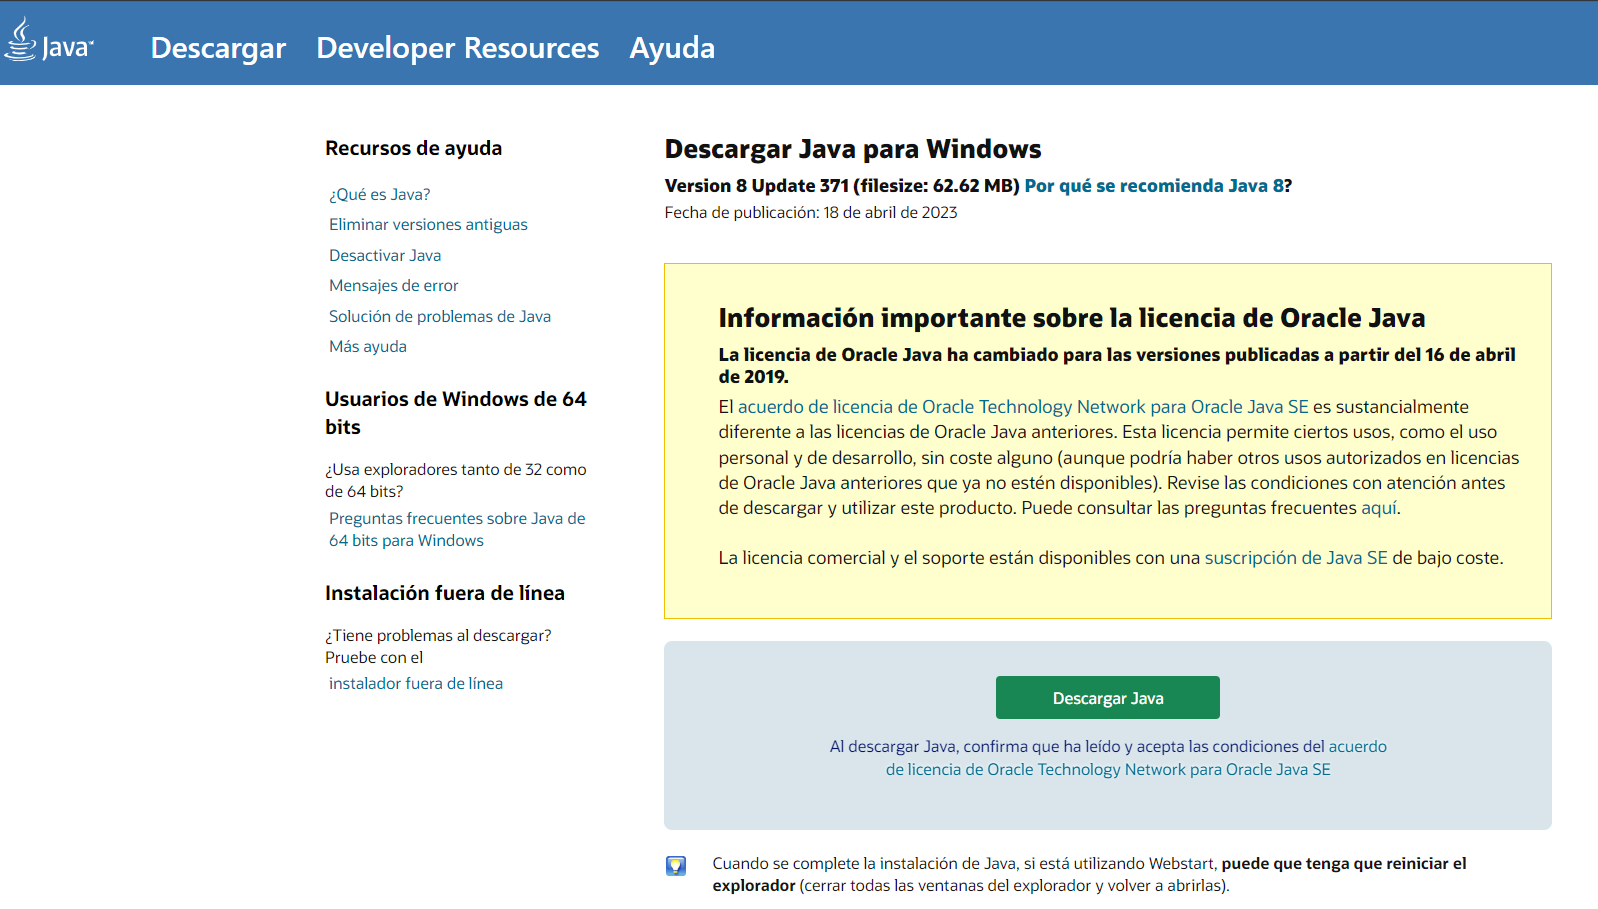1598x909 pixels.
Task: Open the Ayuda menu item
Action: 672,48
